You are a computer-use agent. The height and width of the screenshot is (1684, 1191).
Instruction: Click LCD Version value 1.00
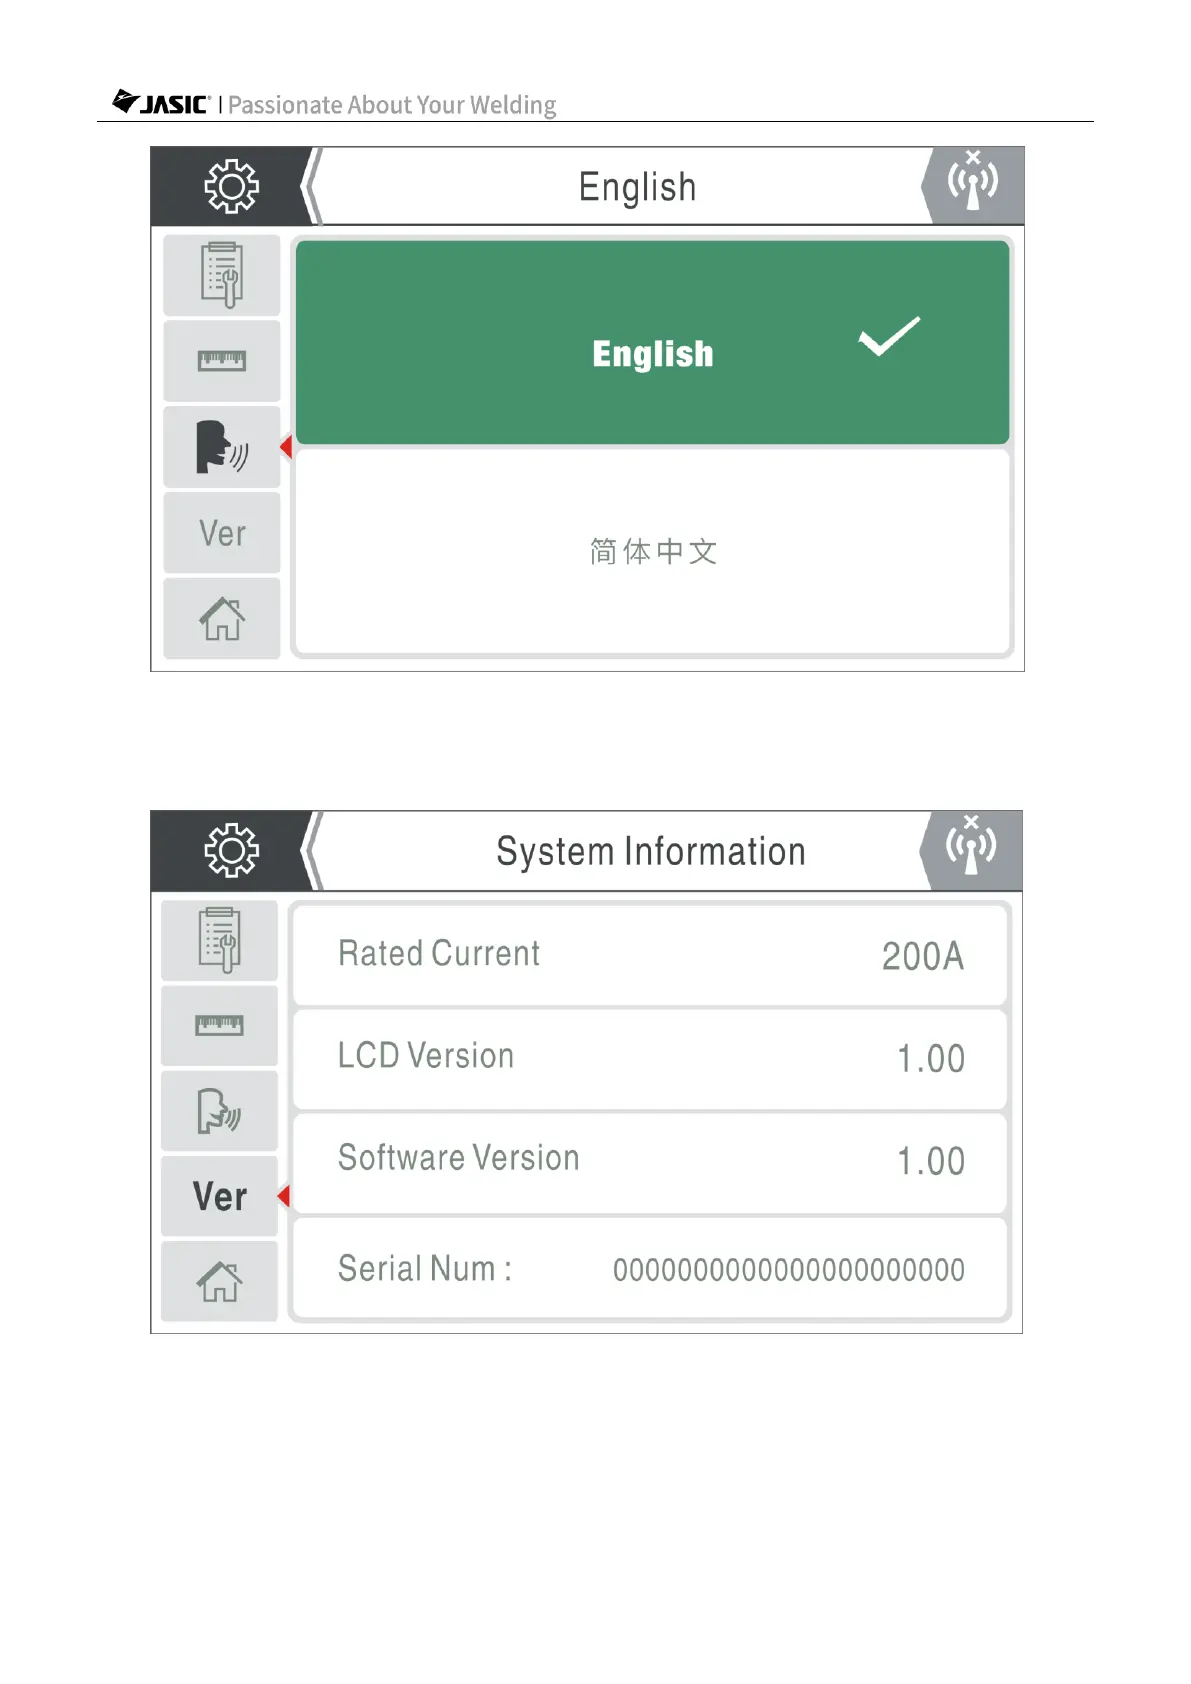click(x=931, y=1059)
